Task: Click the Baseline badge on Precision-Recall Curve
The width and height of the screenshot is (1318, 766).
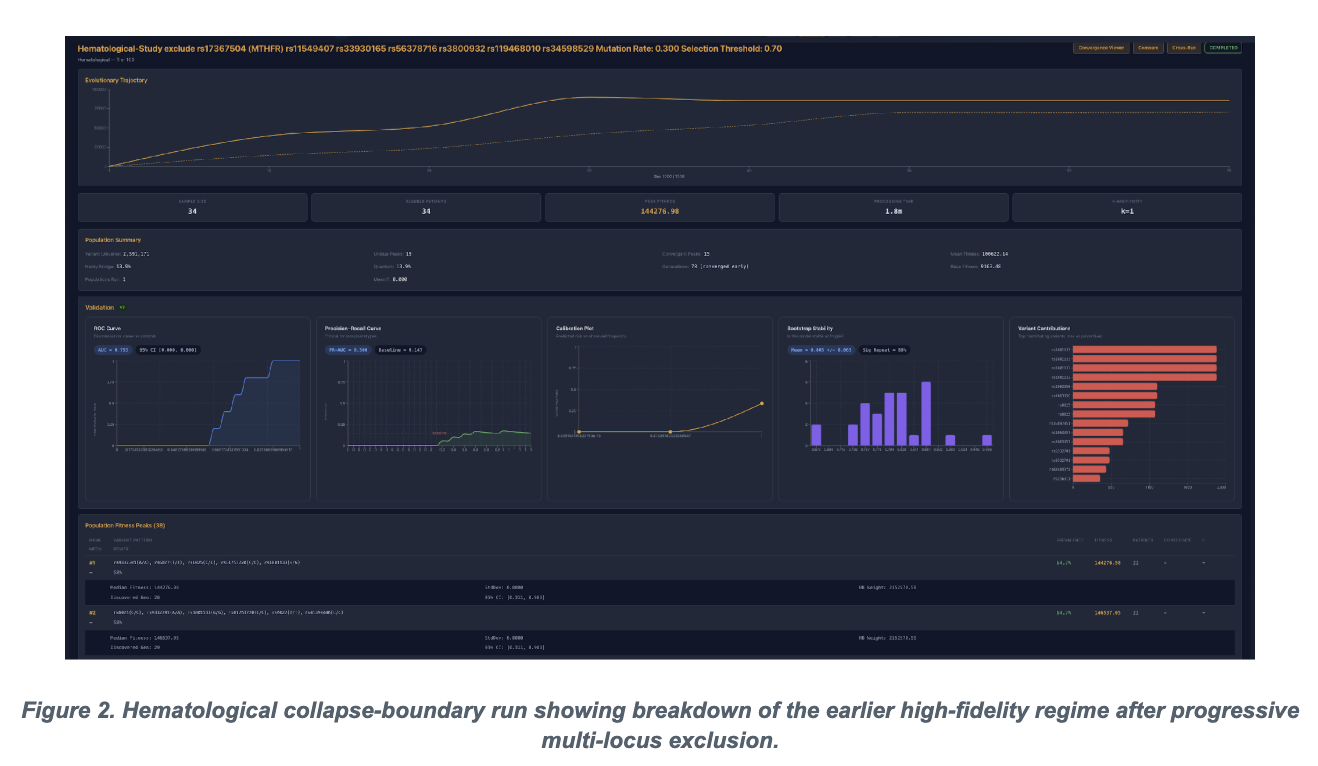Action: 402,350
